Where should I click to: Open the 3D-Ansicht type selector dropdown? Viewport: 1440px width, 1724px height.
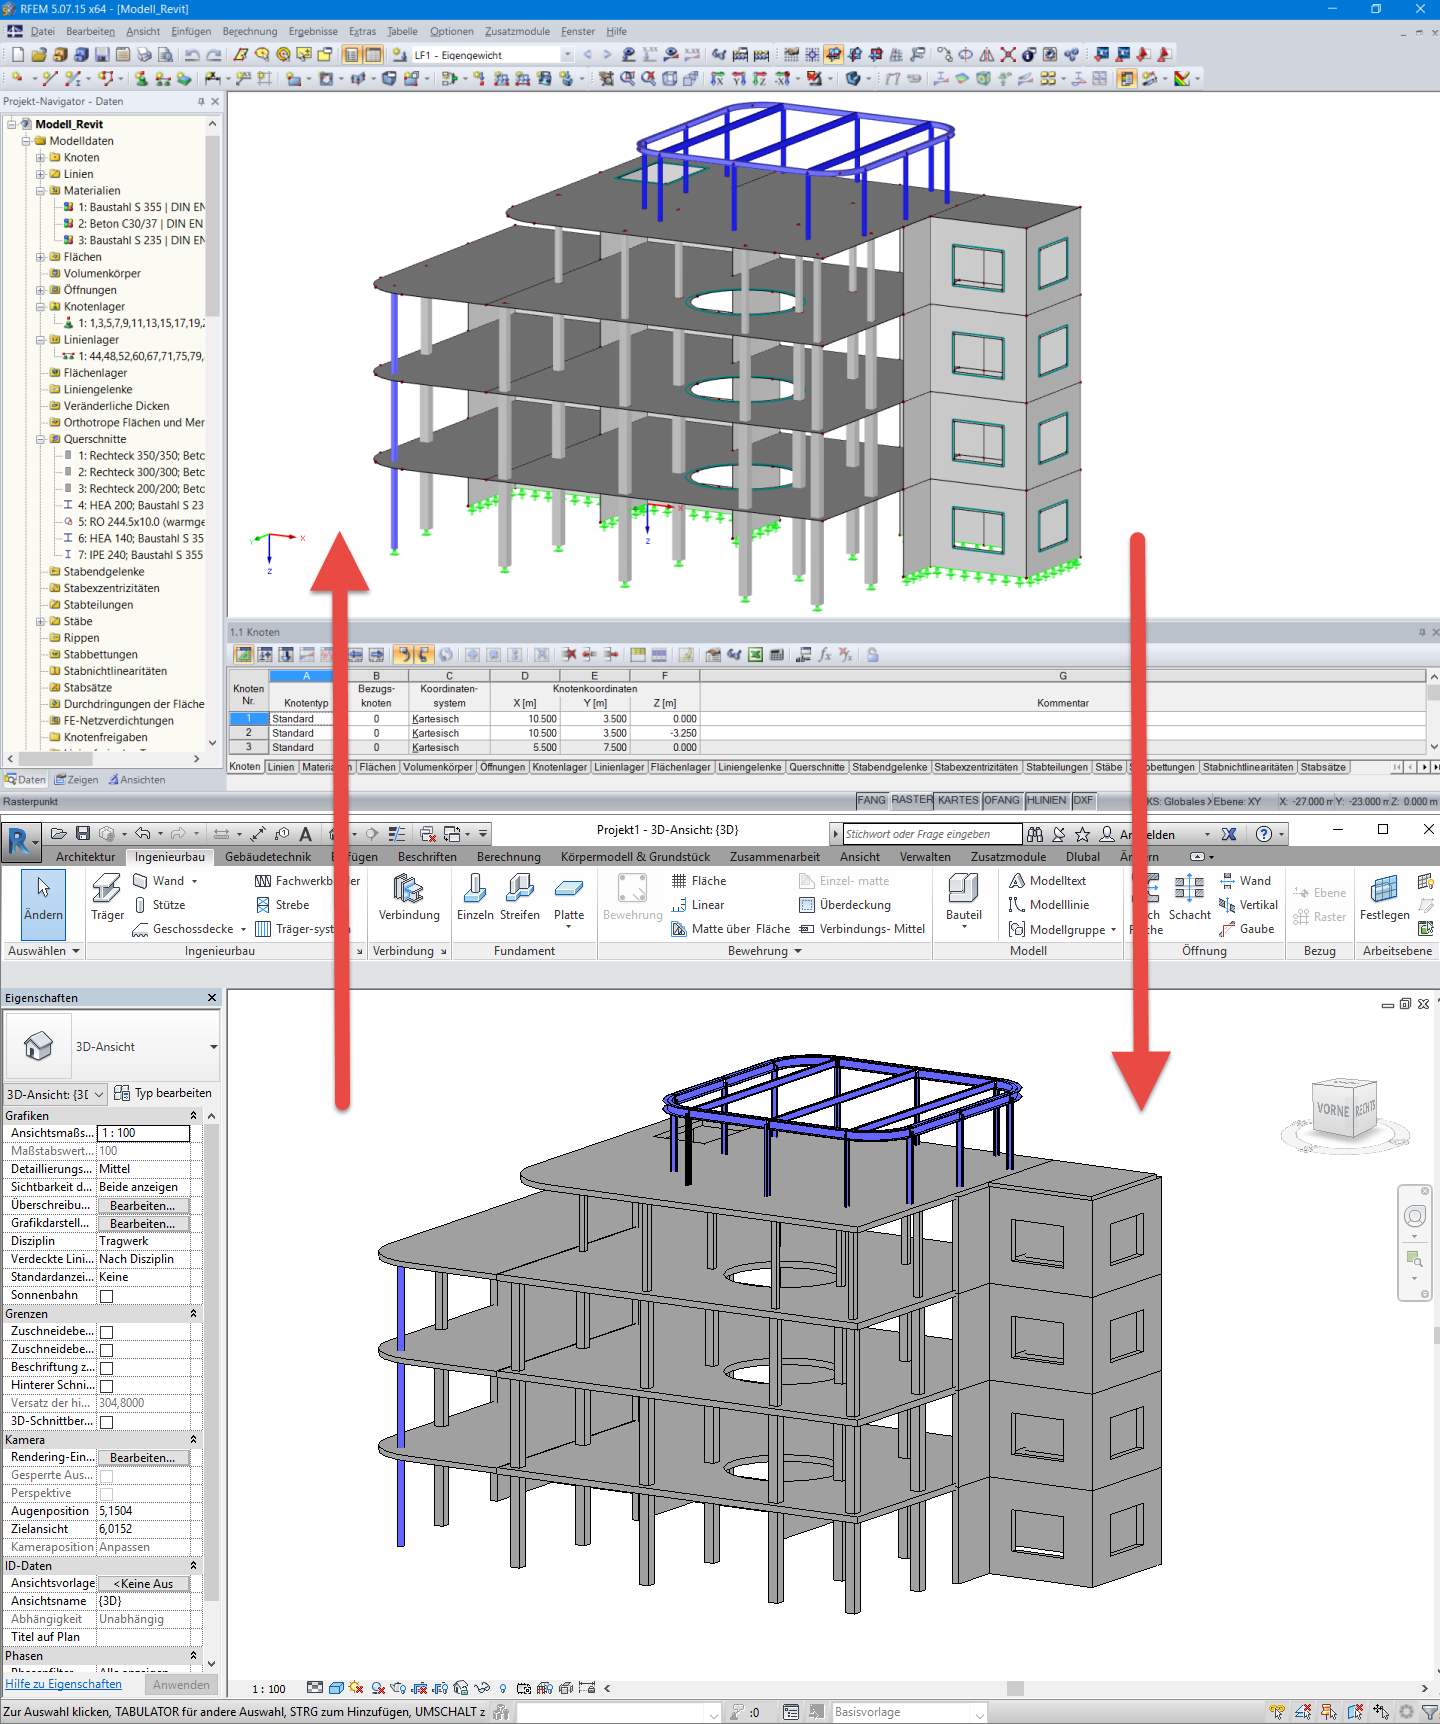click(213, 1047)
